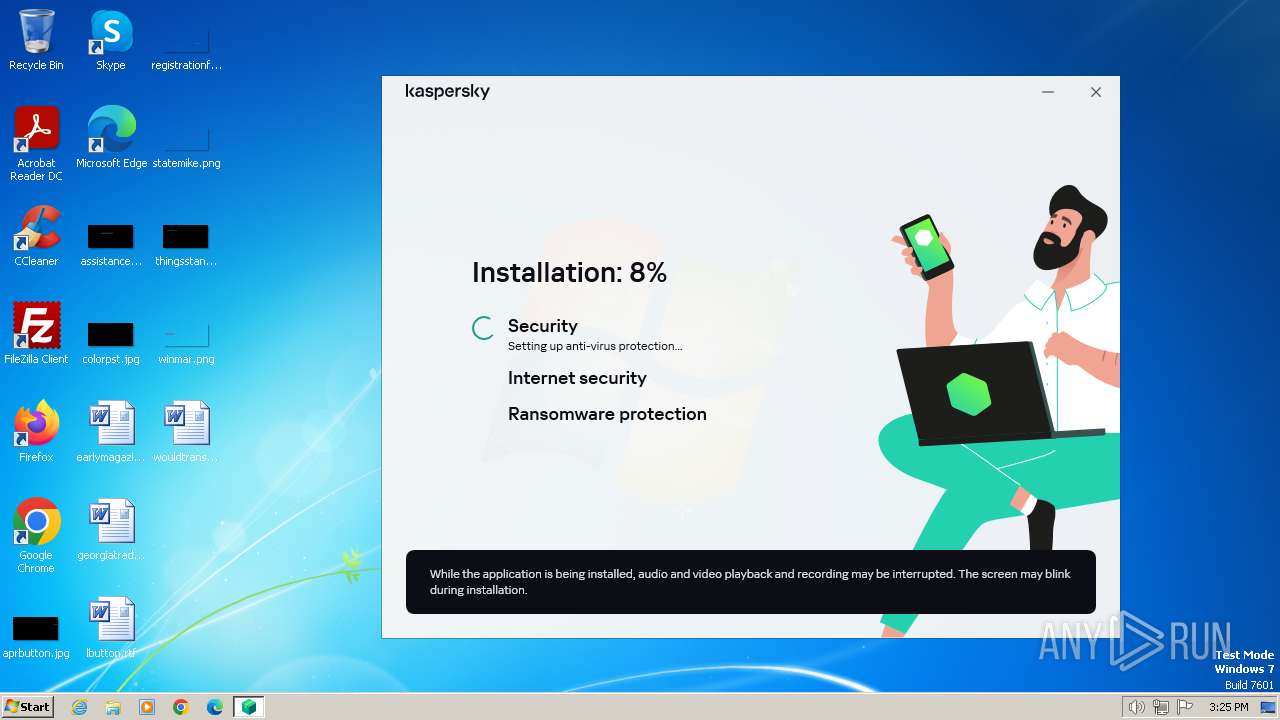Launch FileZilla Client shortcut
1280x720 pixels.
[x=36, y=334]
